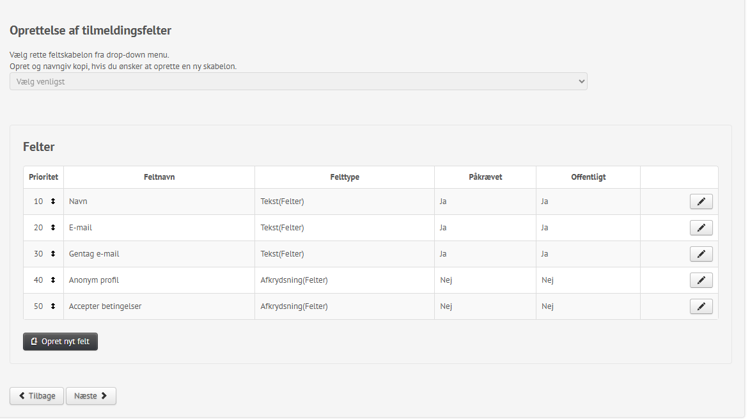Click the Felttype column header
Image resolution: width=750 pixels, height=419 pixels.
[344, 177]
